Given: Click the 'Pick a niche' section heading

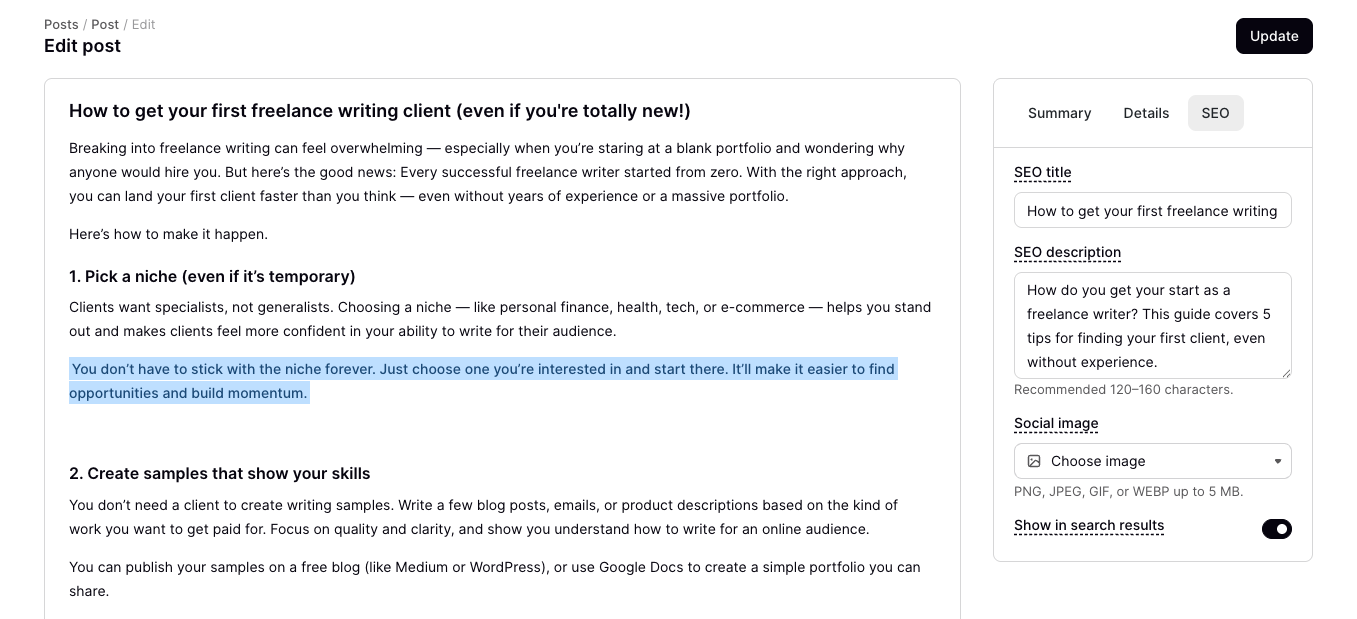Looking at the screenshot, I should click(x=212, y=276).
